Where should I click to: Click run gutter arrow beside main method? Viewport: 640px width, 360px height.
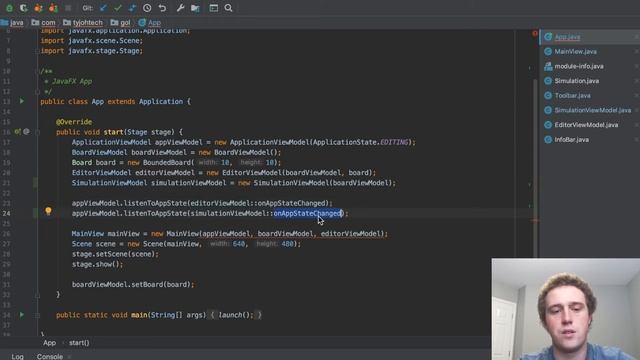(x=22, y=314)
